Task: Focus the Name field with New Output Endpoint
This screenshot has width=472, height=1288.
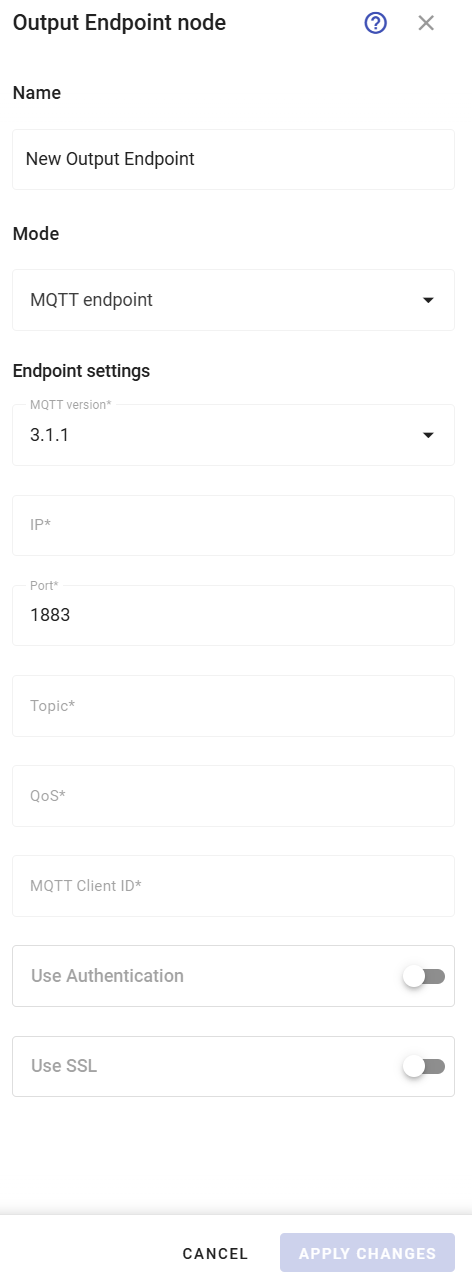Action: click(233, 159)
